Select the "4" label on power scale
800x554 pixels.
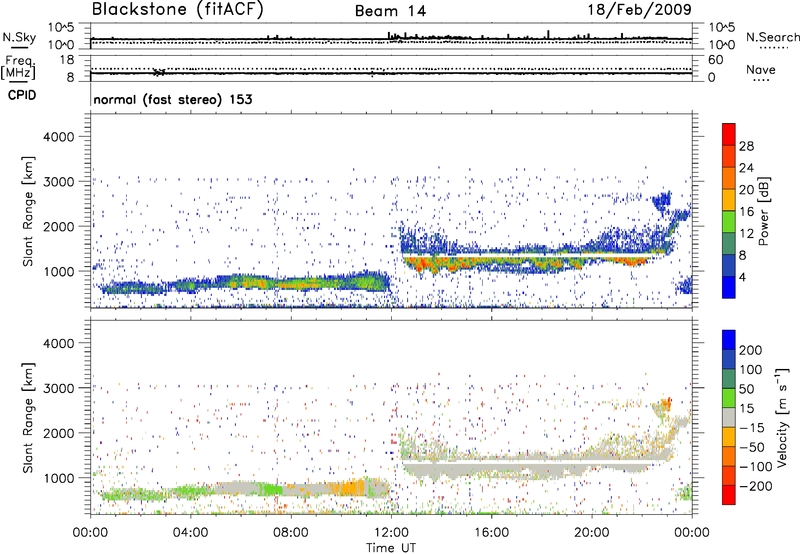(742, 277)
